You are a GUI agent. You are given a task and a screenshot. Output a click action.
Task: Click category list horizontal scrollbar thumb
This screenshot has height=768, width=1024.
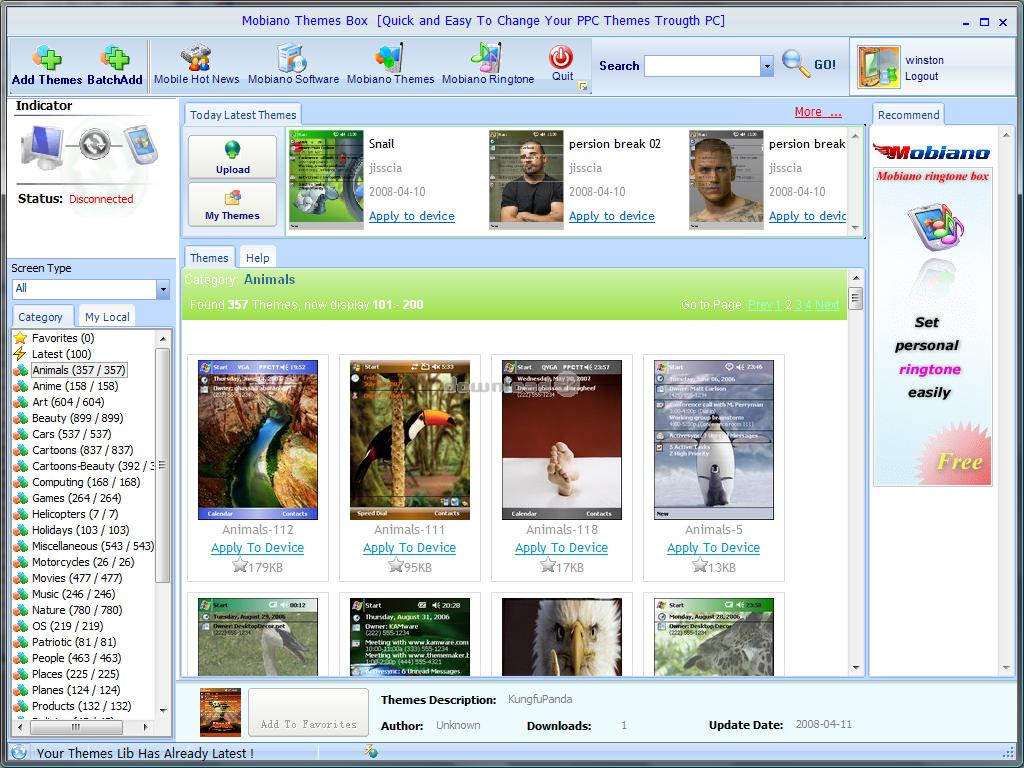click(76, 727)
